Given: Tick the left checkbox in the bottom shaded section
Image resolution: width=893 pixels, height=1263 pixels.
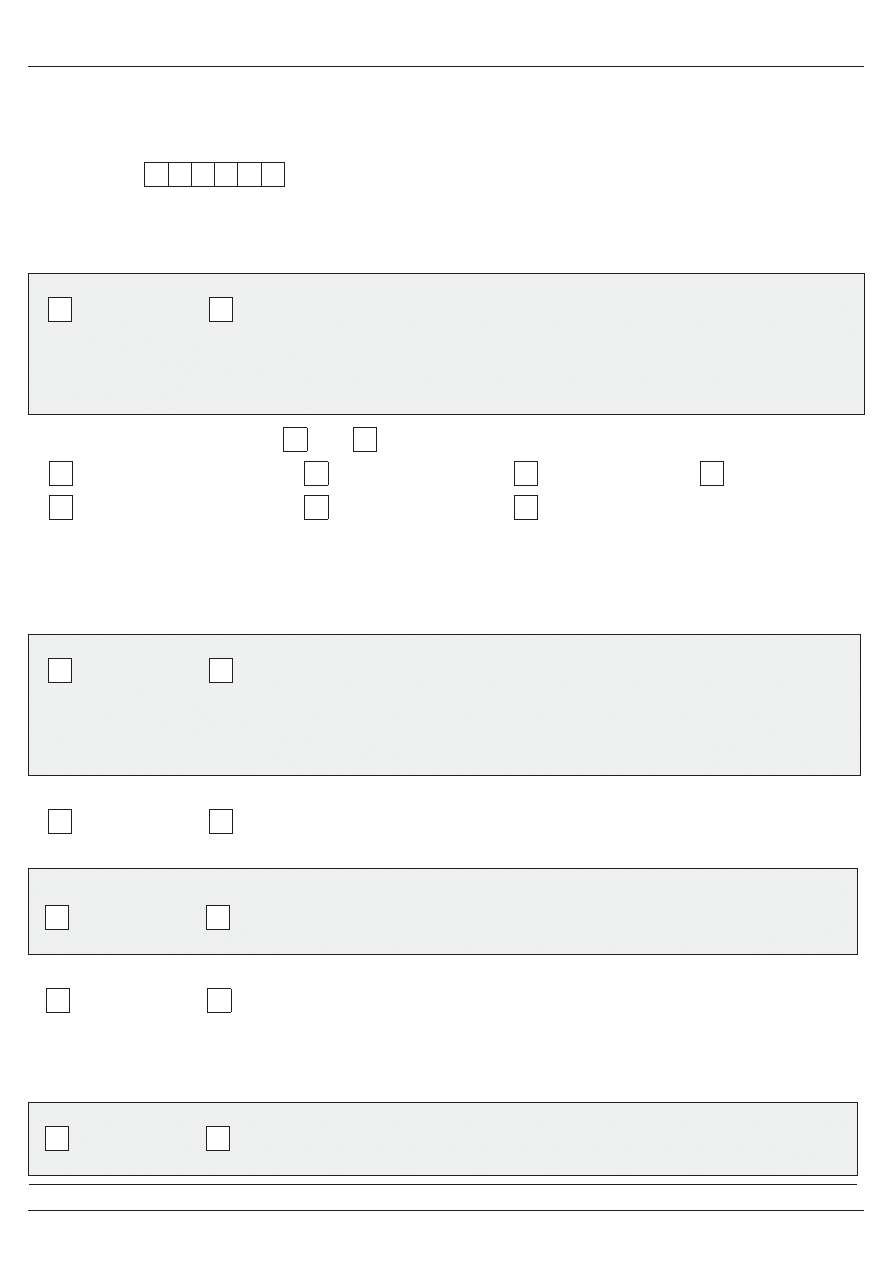Looking at the screenshot, I should [57, 1138].
